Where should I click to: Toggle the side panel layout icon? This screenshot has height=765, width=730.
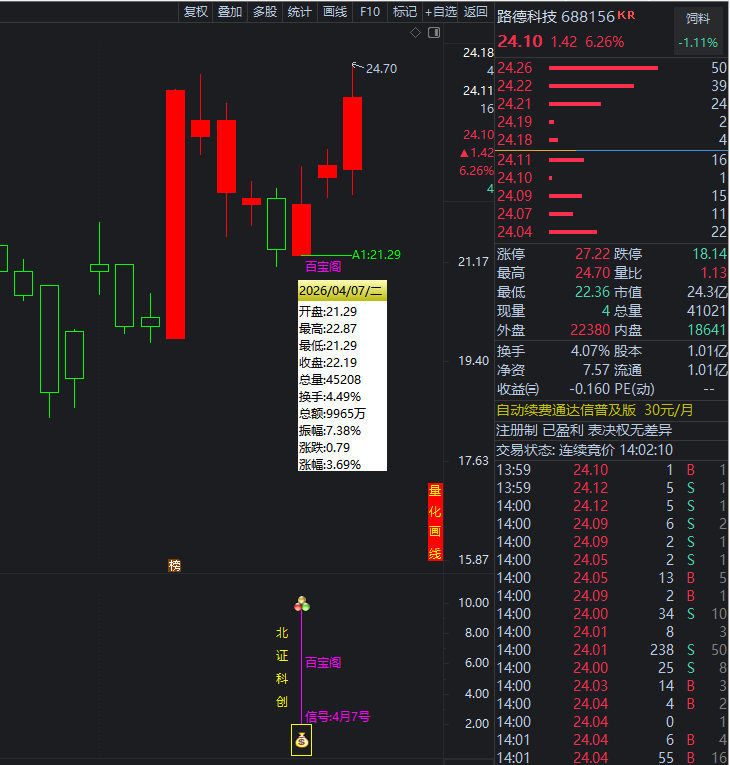433,33
